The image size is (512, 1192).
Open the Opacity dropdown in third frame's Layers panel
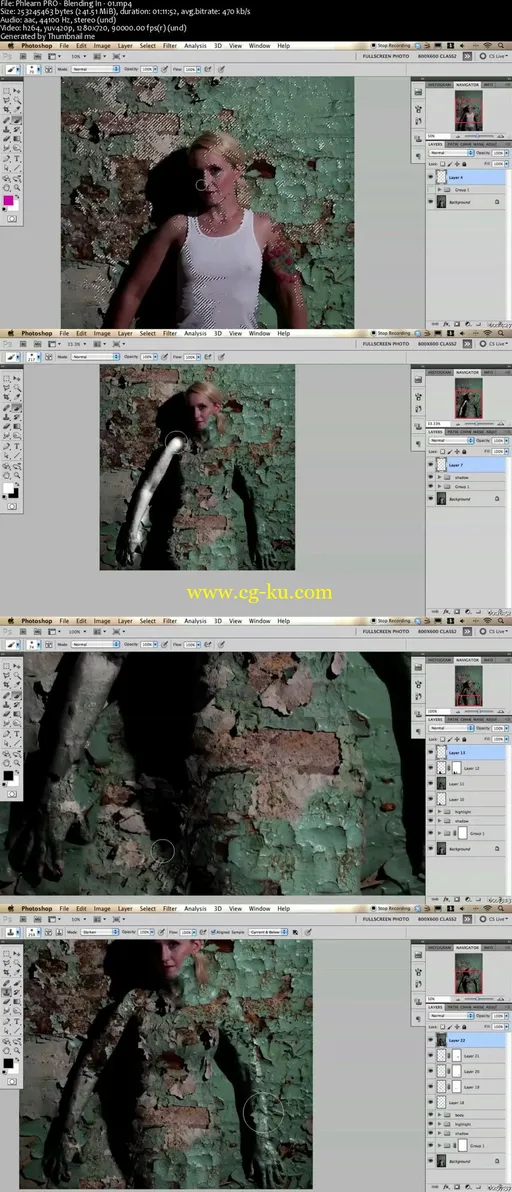pos(506,728)
